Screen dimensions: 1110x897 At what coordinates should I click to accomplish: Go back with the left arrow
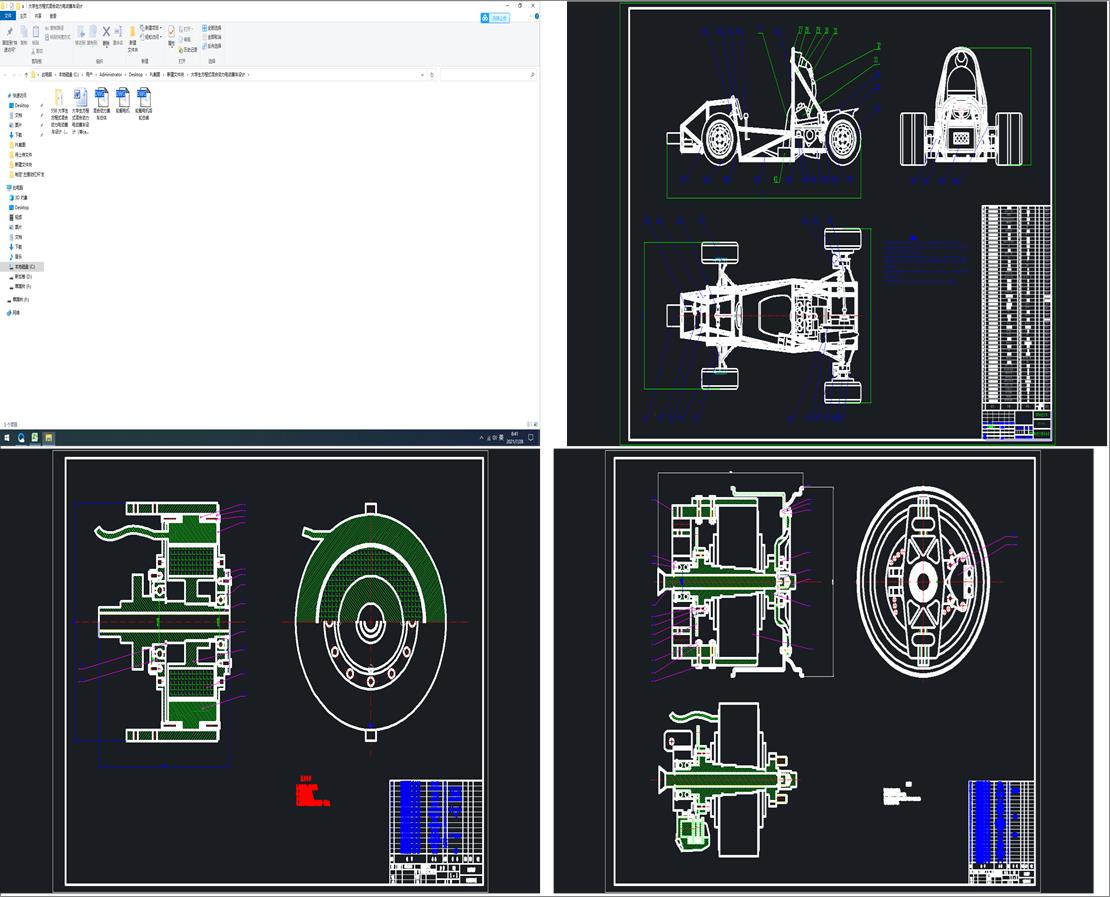pos(5,74)
